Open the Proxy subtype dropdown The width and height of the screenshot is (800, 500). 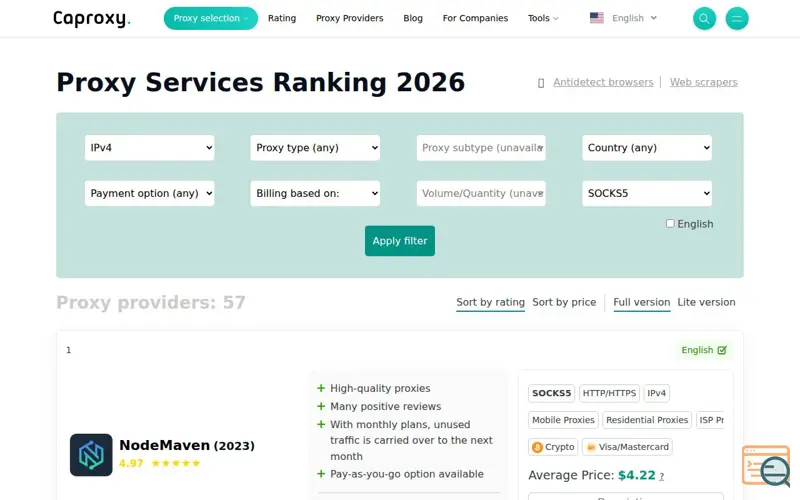click(x=481, y=148)
